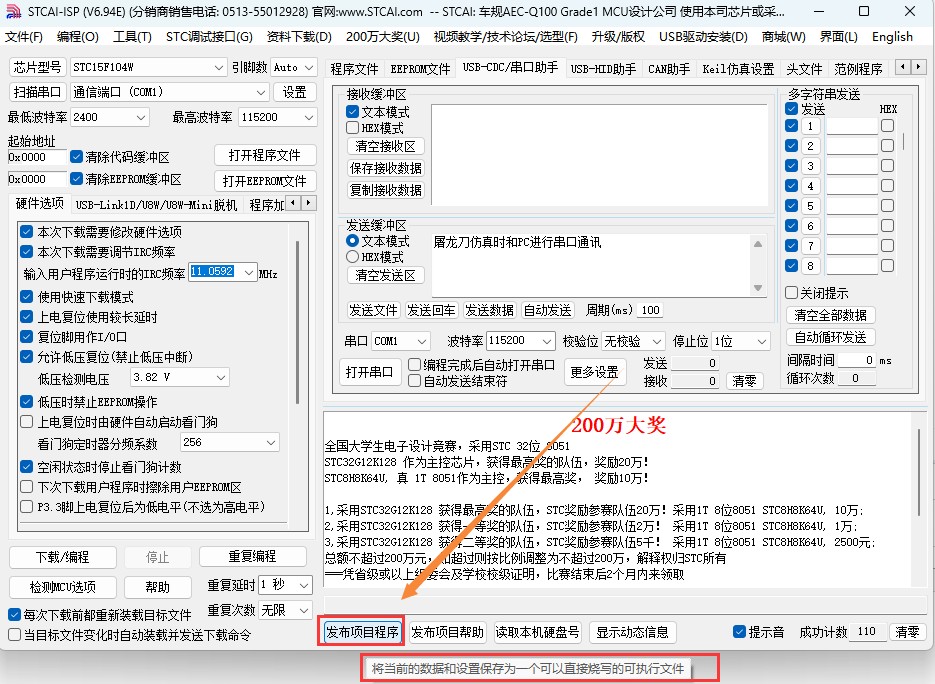Click the 发布项目程序 button

tap(362, 632)
